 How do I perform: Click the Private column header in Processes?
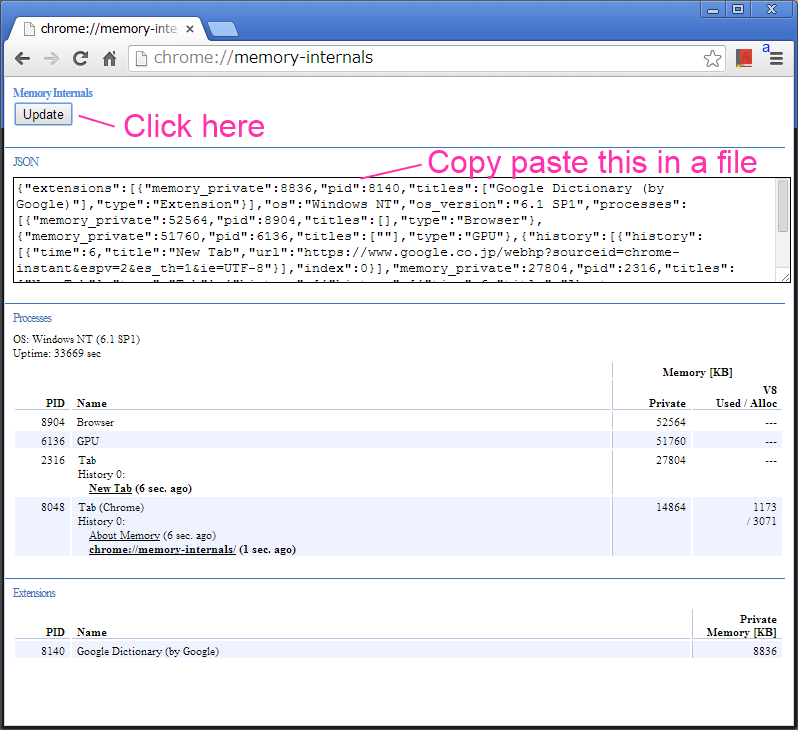coord(667,403)
